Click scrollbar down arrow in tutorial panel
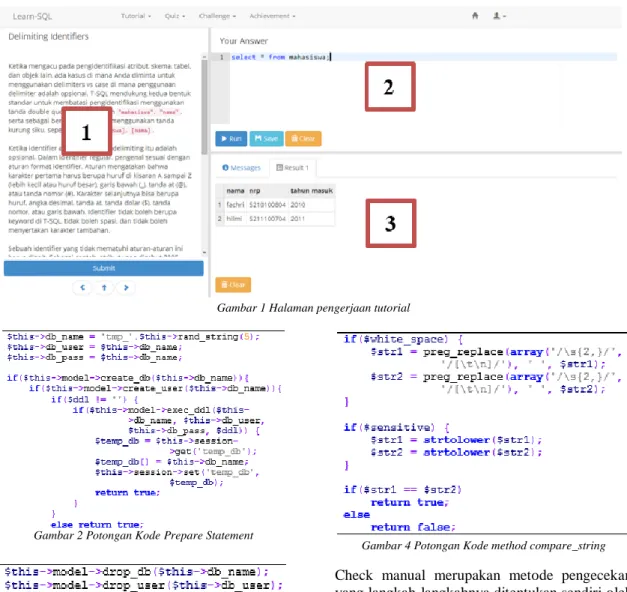The image size is (627, 592). [x=204, y=252]
